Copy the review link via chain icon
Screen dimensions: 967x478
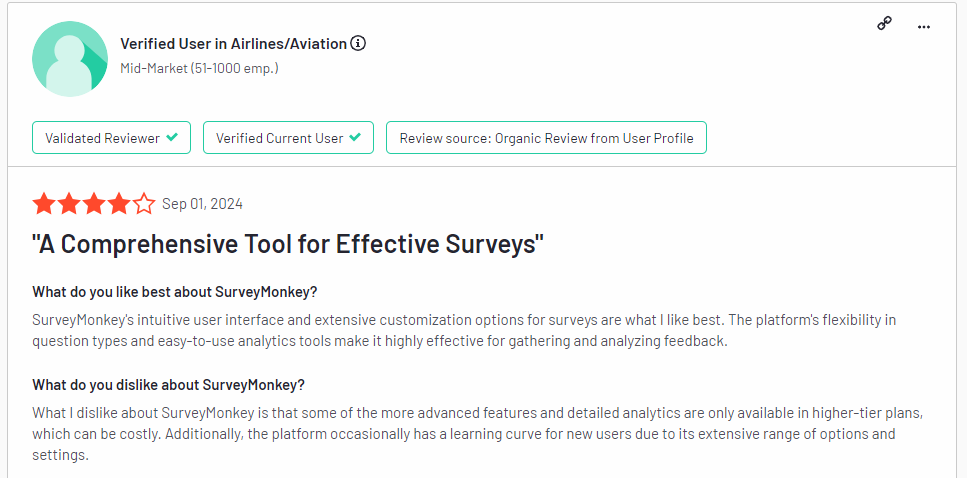pyautogui.click(x=884, y=24)
